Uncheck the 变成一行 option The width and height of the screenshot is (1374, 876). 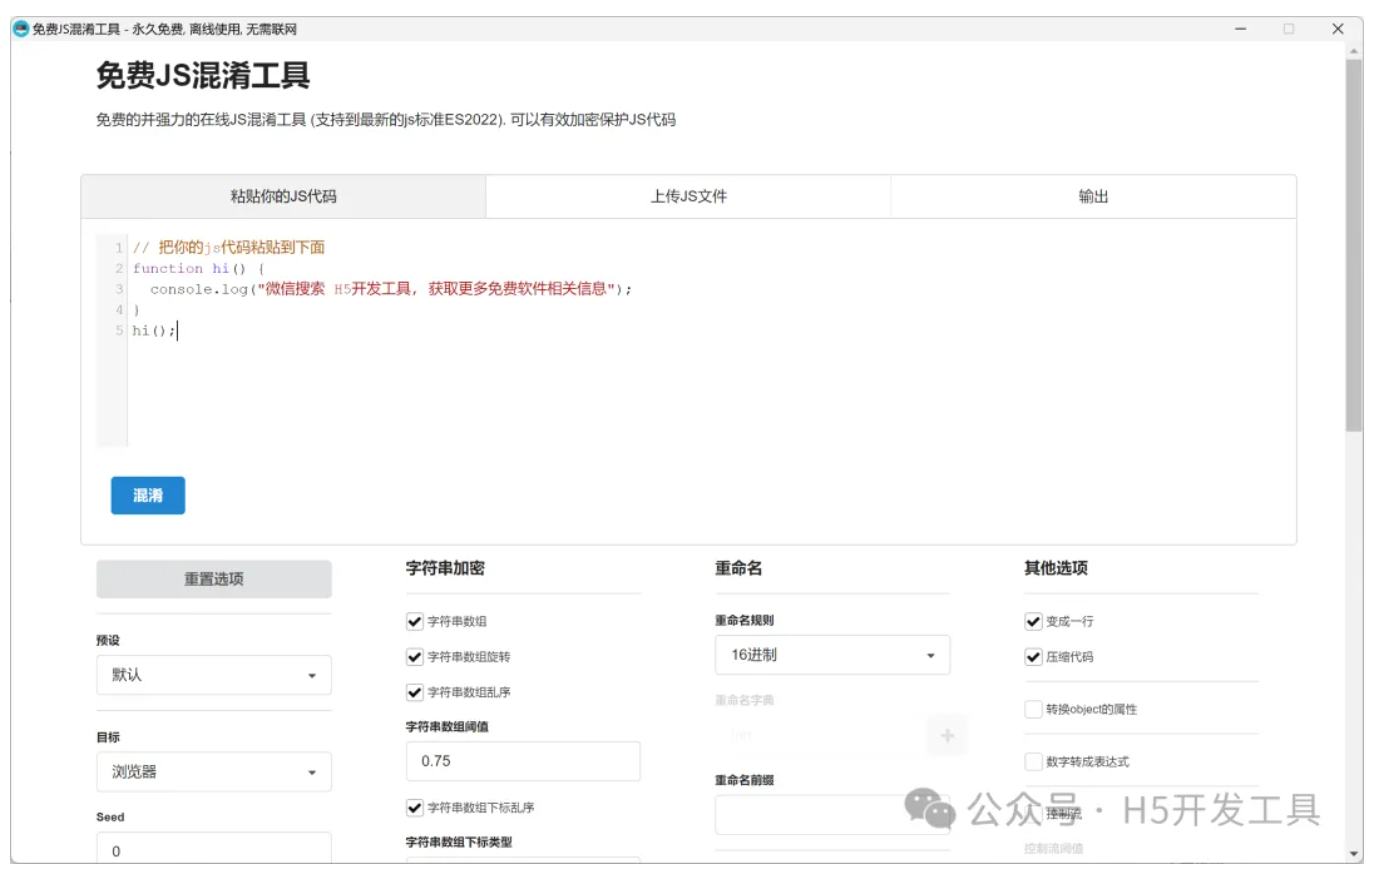(1033, 621)
